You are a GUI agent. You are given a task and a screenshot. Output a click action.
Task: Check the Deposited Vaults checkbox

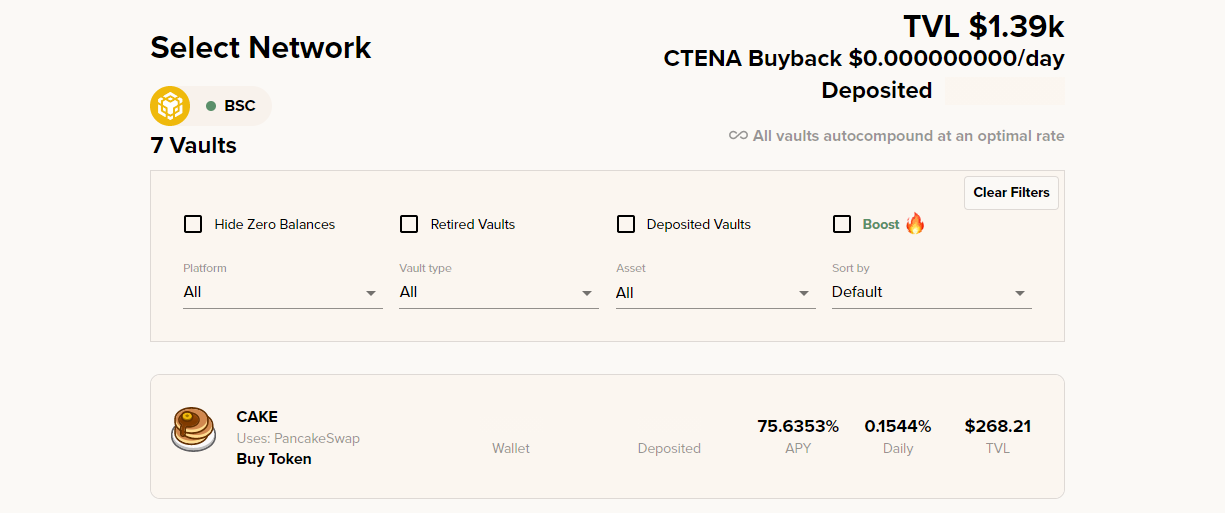(626, 224)
